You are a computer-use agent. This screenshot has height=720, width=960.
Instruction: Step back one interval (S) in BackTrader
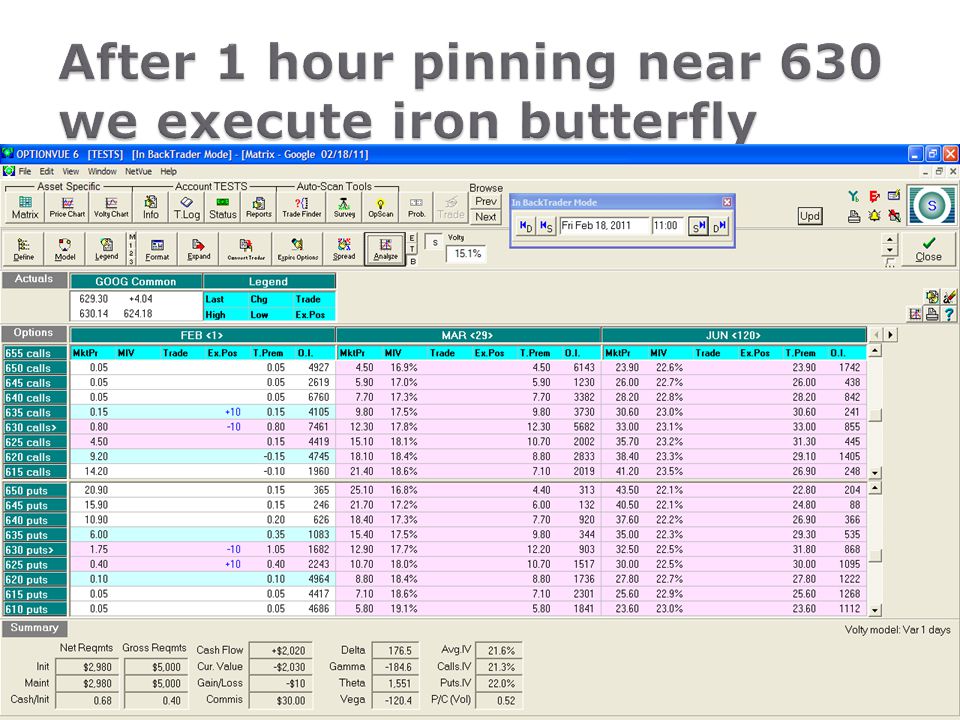[546, 226]
